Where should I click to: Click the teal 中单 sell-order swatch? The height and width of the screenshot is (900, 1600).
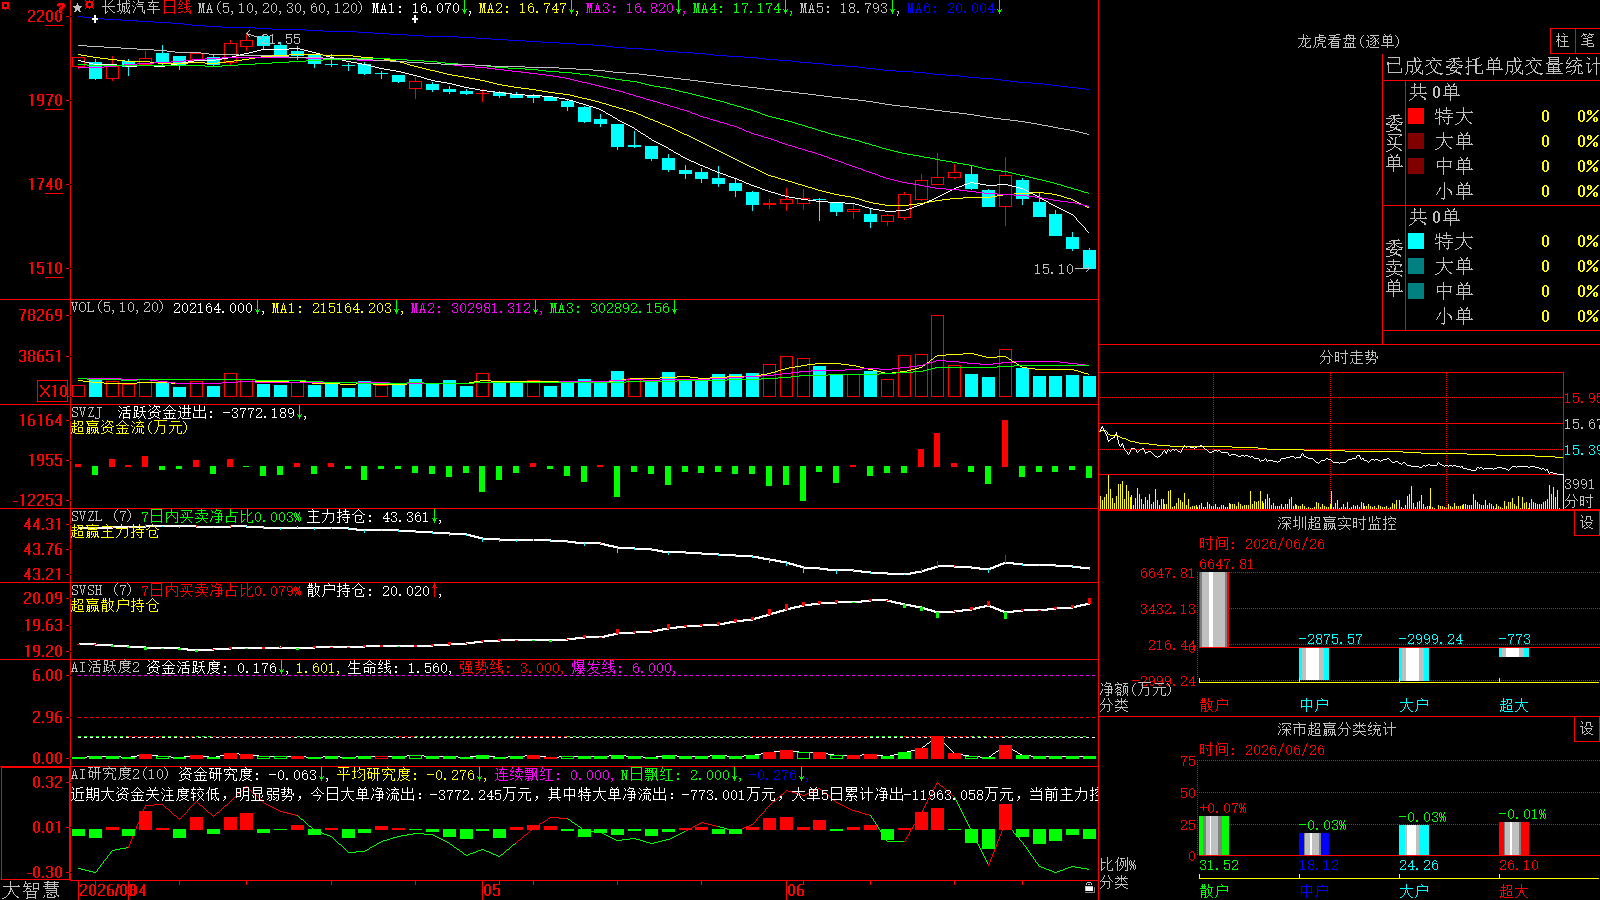1416,291
